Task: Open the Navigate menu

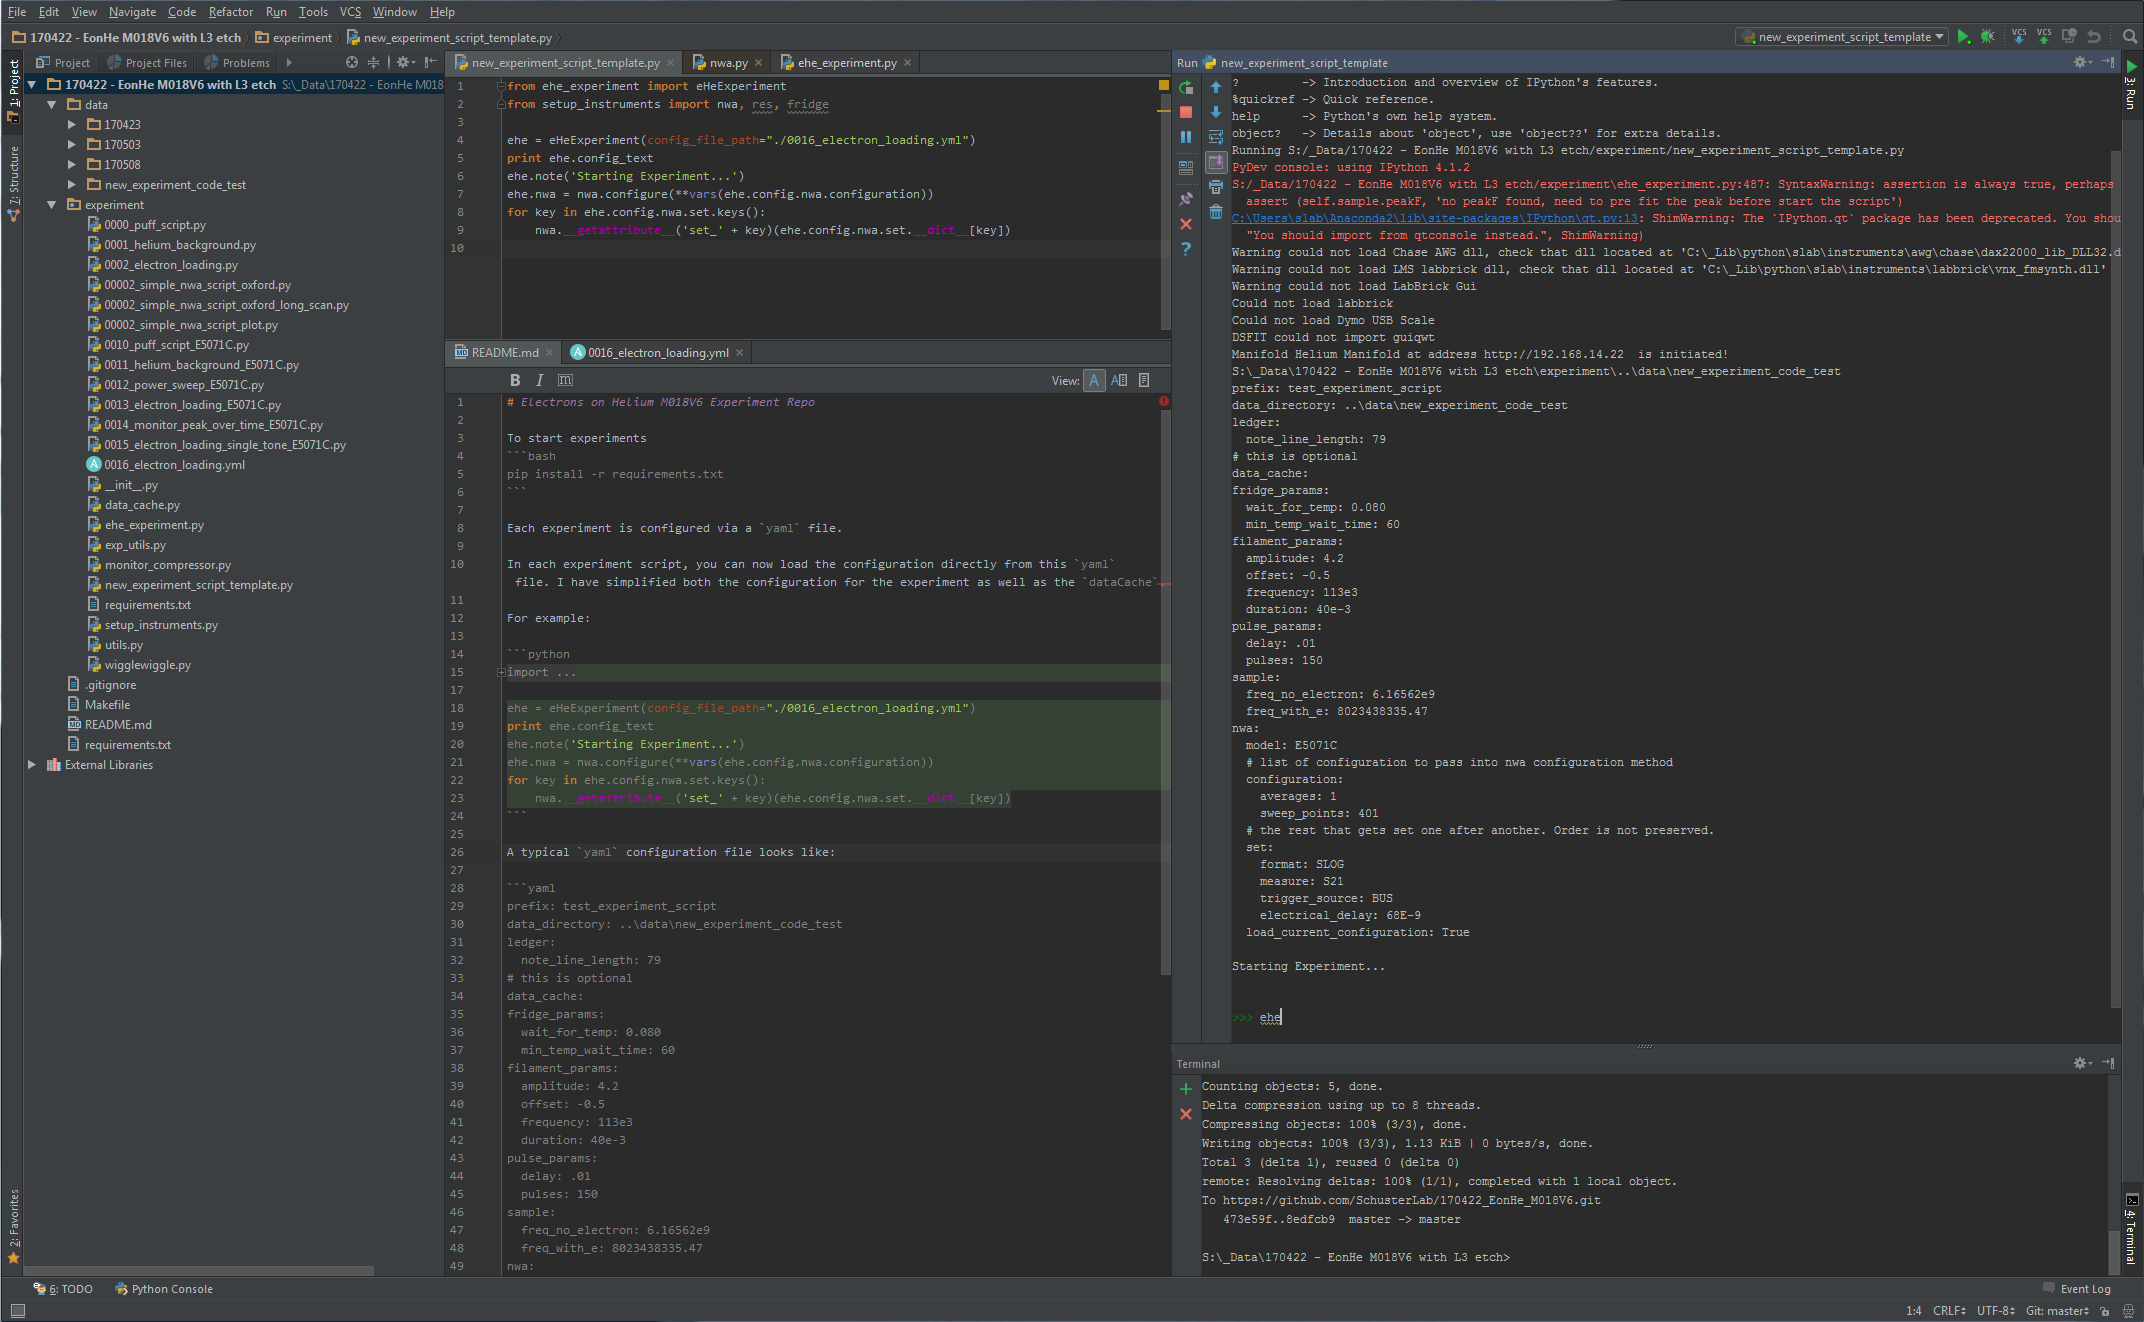Action: pos(132,12)
